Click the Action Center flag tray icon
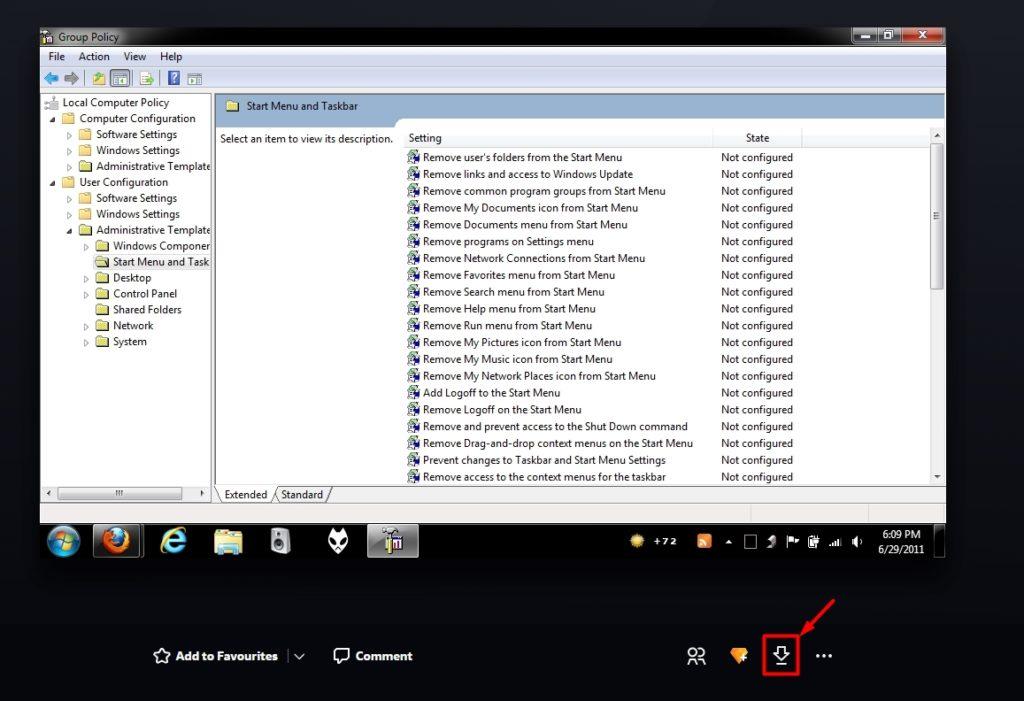Image resolution: width=1024 pixels, height=701 pixels. click(x=792, y=541)
